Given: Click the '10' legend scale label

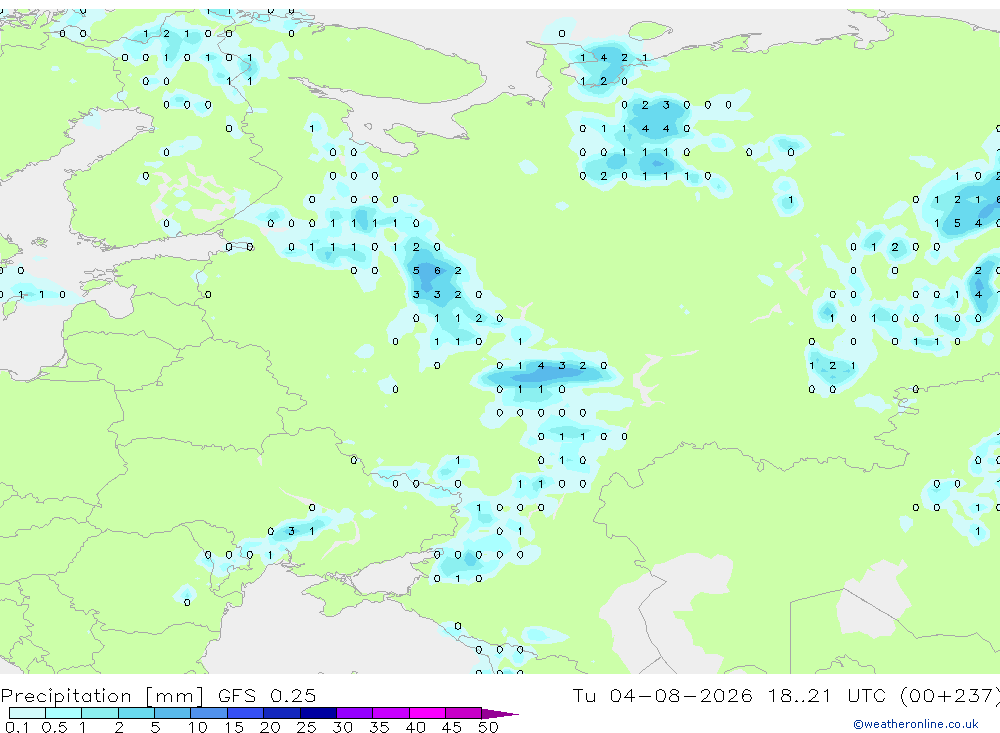Looking at the screenshot, I should (198, 727).
